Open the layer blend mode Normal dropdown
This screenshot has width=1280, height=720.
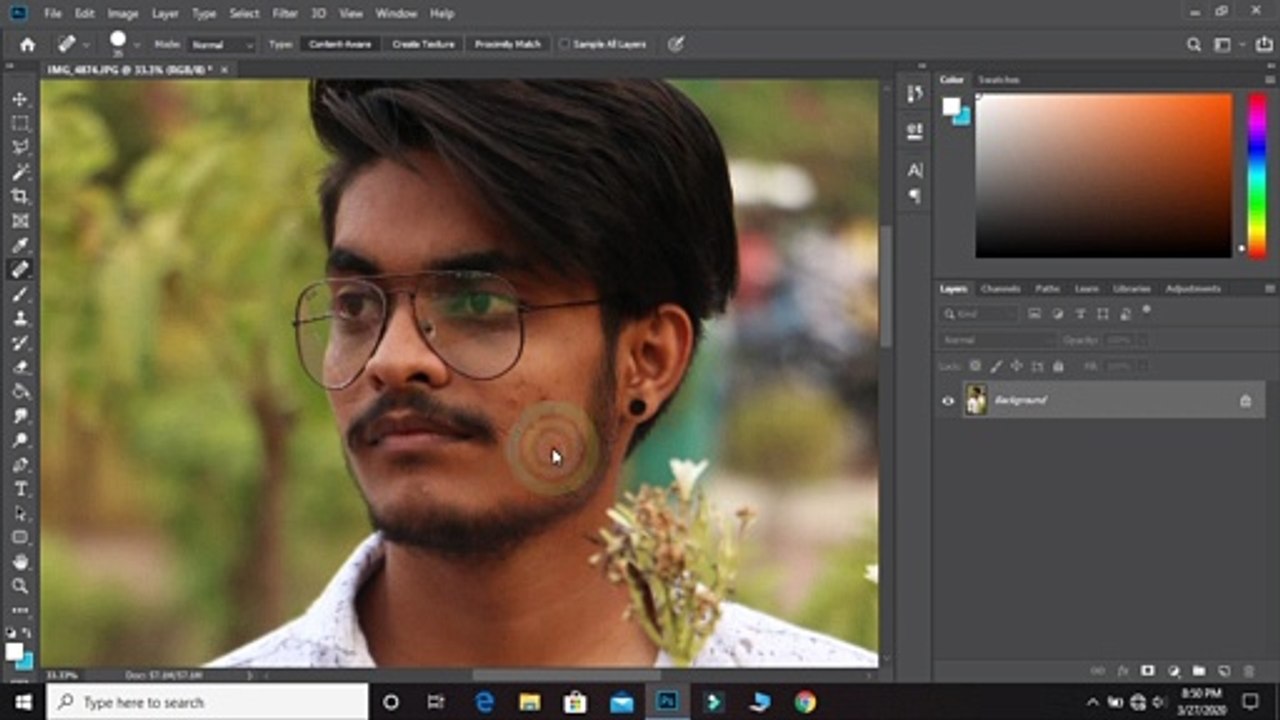click(x=996, y=340)
